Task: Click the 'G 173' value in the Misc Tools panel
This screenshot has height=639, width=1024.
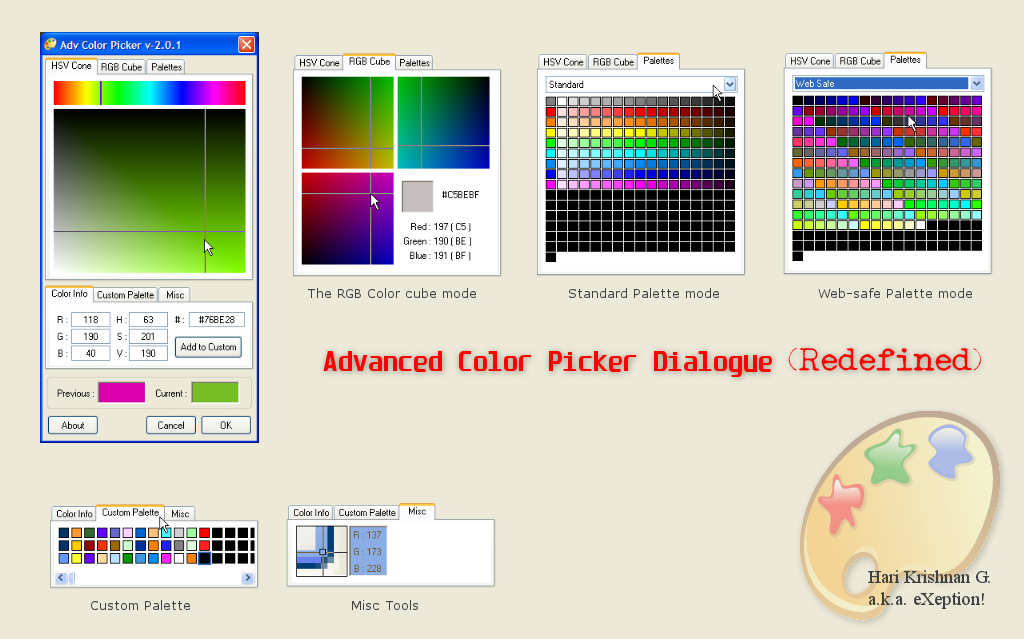Action: tap(368, 551)
